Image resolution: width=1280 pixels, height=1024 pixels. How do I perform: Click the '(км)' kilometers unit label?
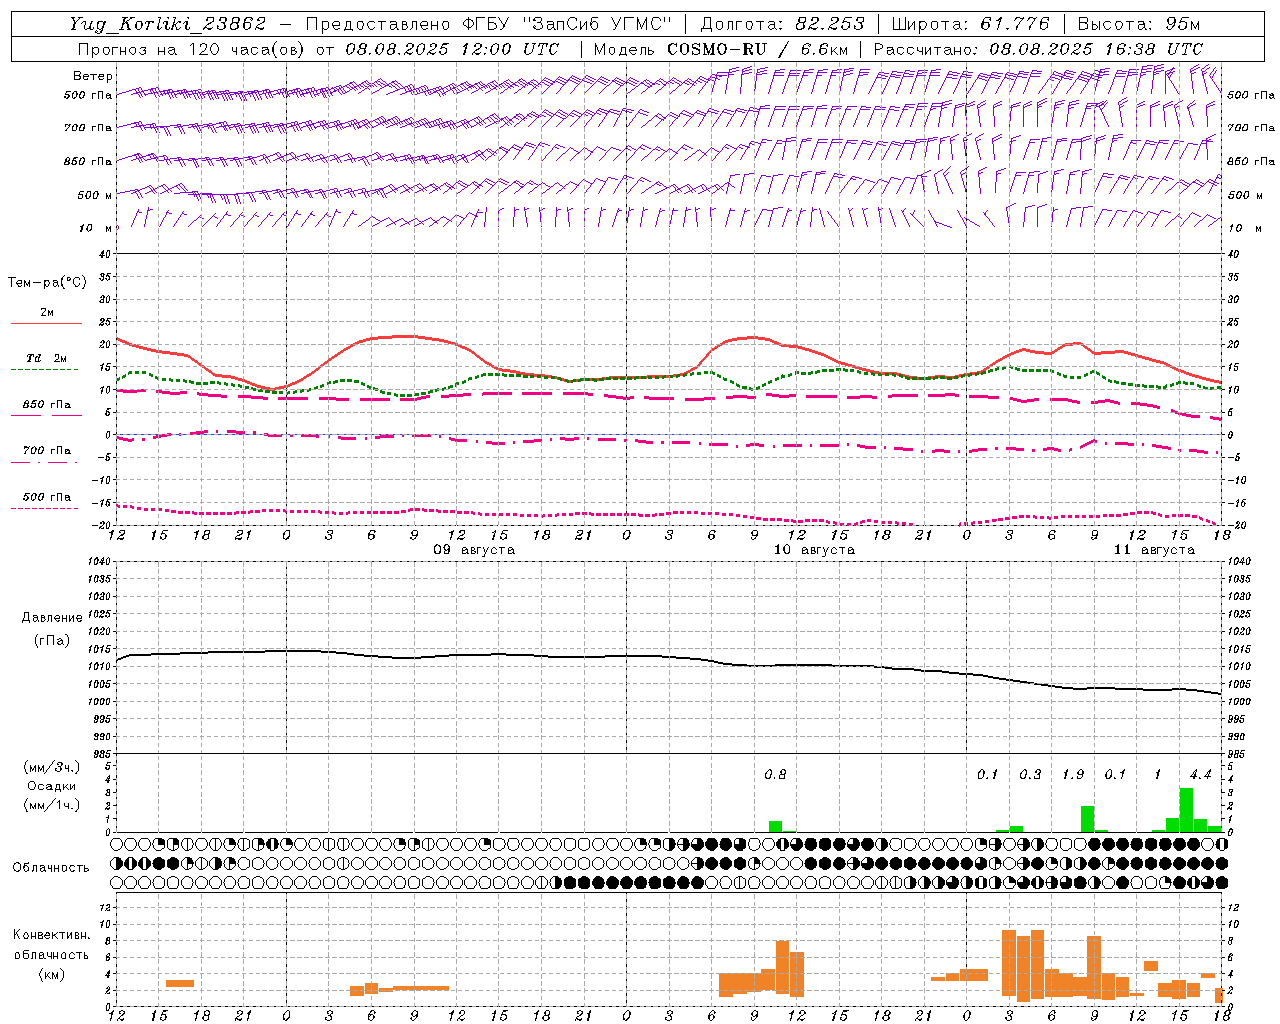51,974
